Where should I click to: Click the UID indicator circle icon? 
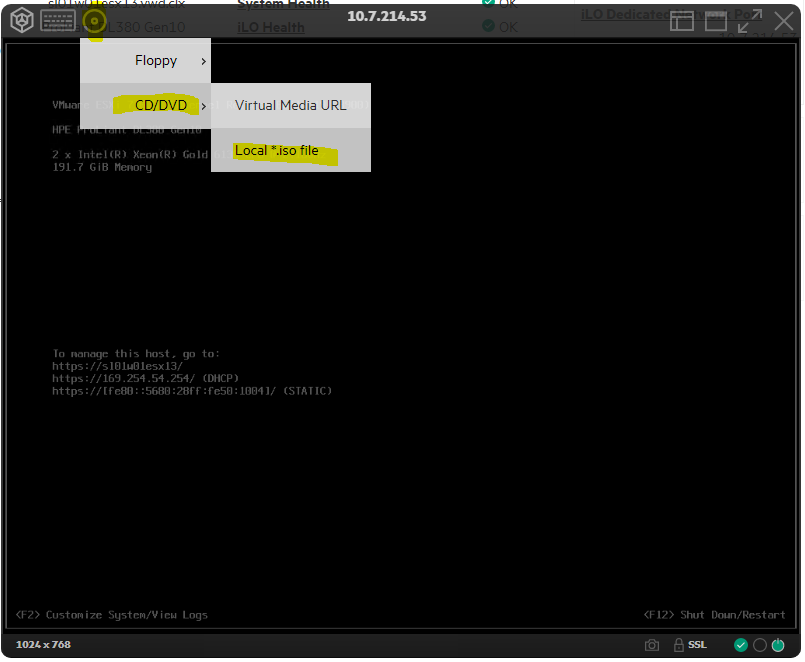click(x=760, y=645)
